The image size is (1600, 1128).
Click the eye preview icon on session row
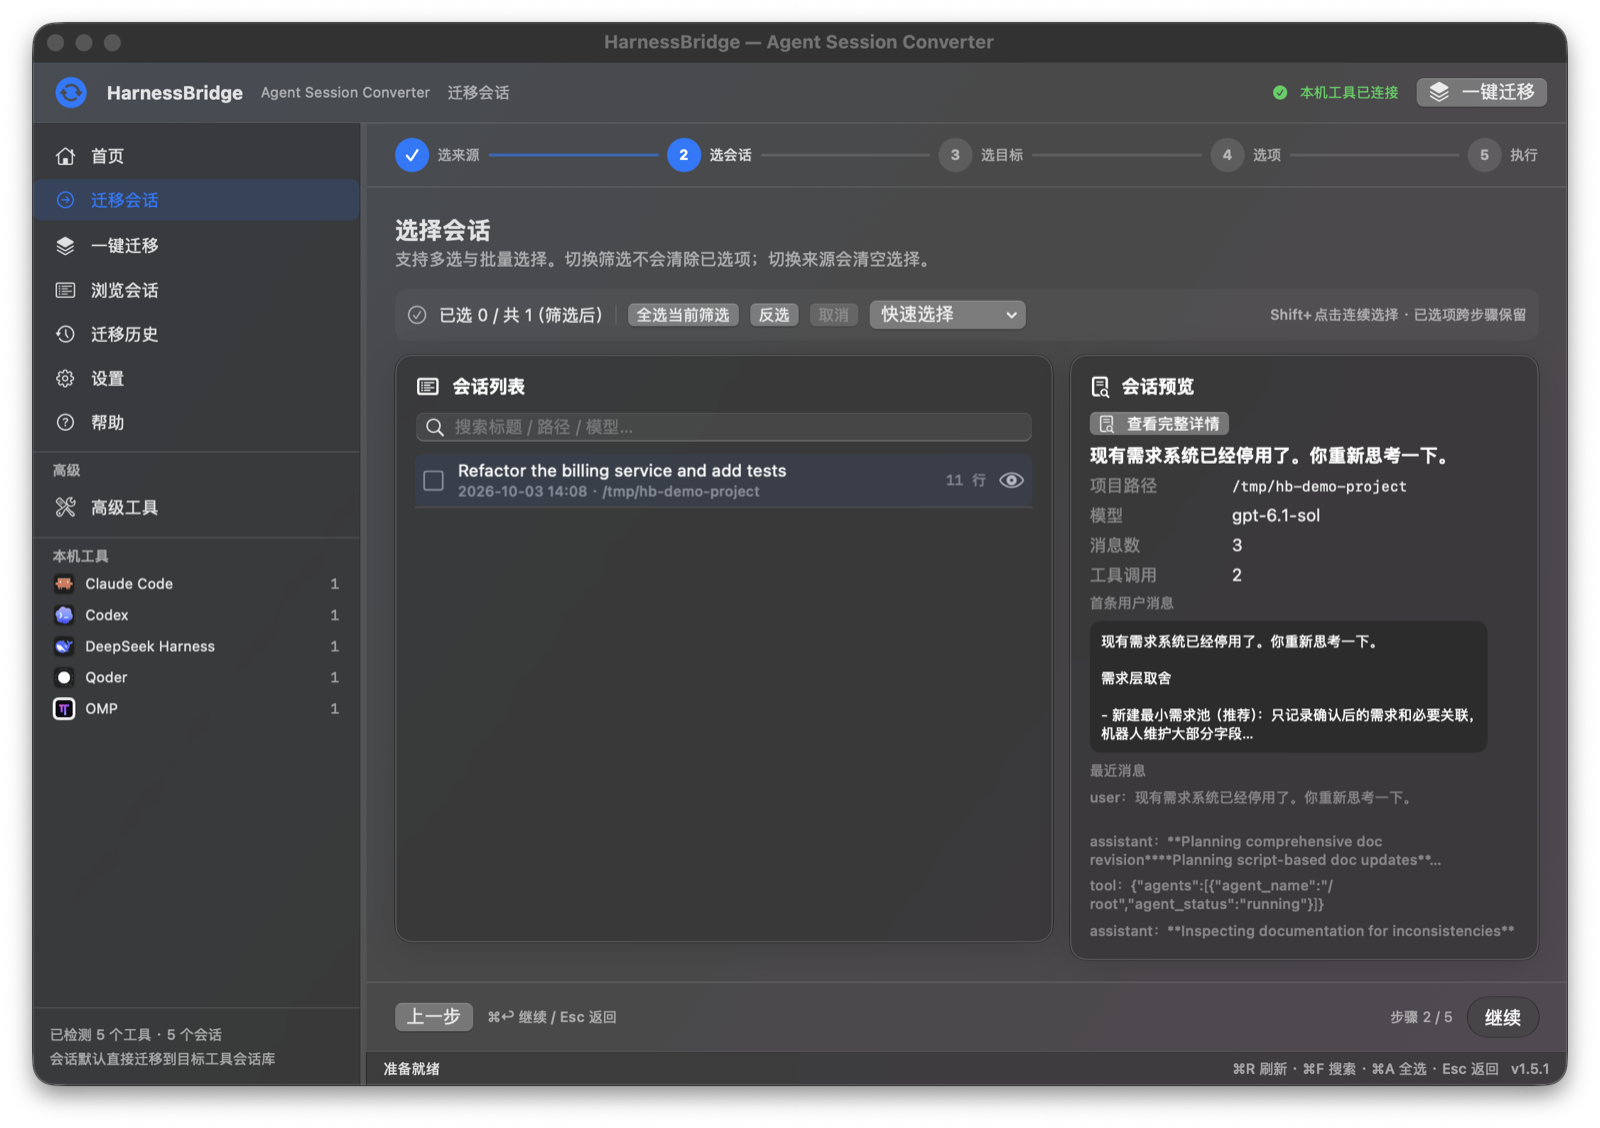(x=1011, y=481)
